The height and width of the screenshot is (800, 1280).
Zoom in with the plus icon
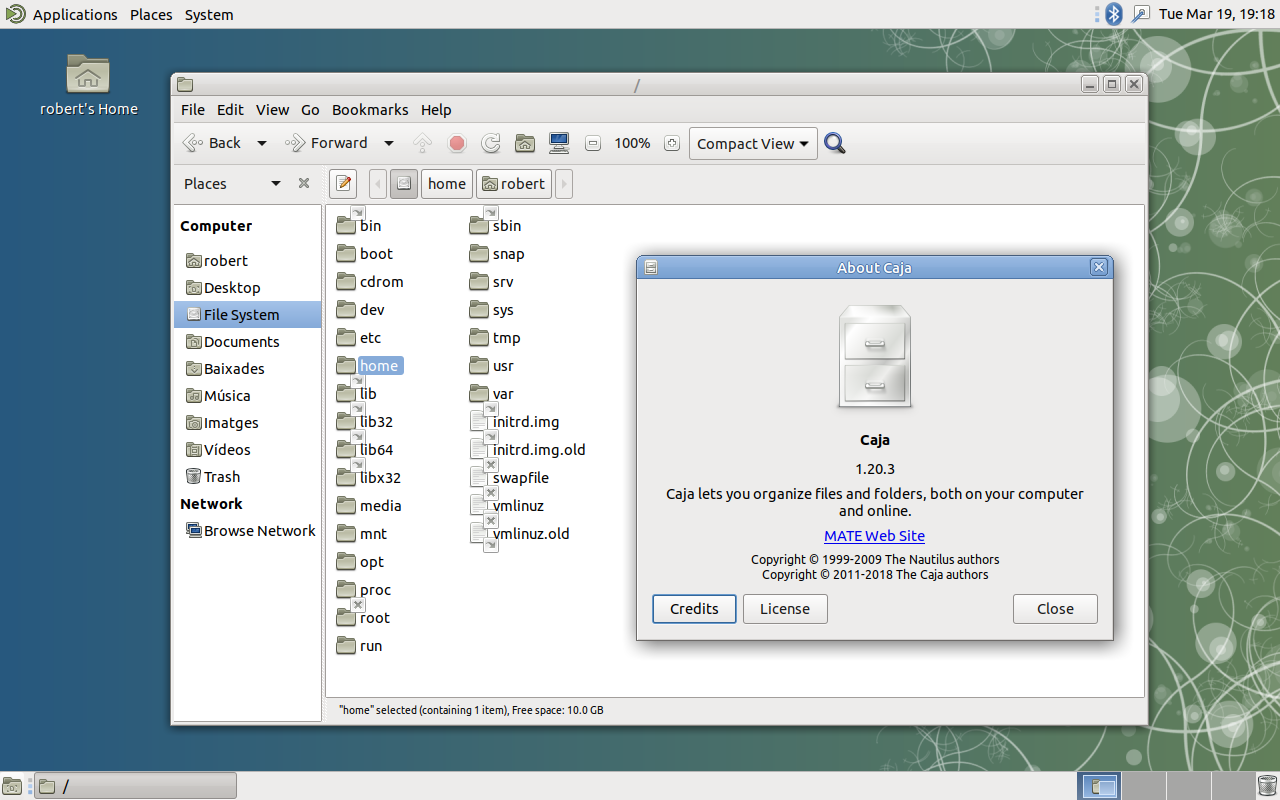pos(672,143)
